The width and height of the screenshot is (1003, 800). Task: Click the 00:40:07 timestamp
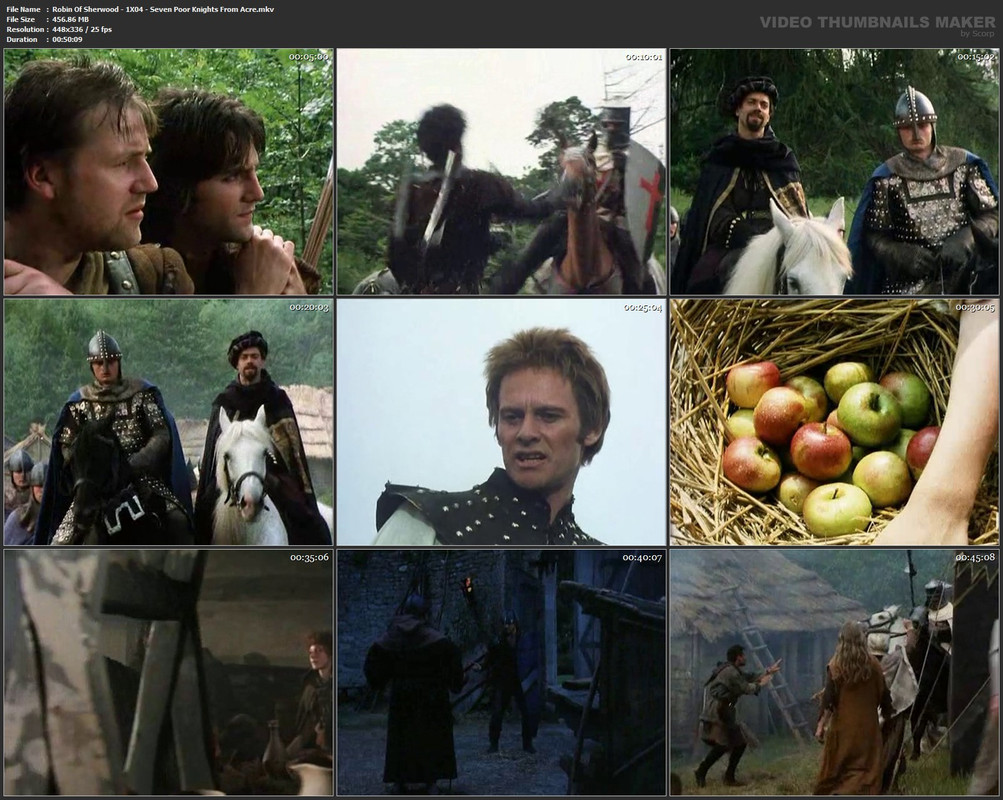[x=642, y=558]
